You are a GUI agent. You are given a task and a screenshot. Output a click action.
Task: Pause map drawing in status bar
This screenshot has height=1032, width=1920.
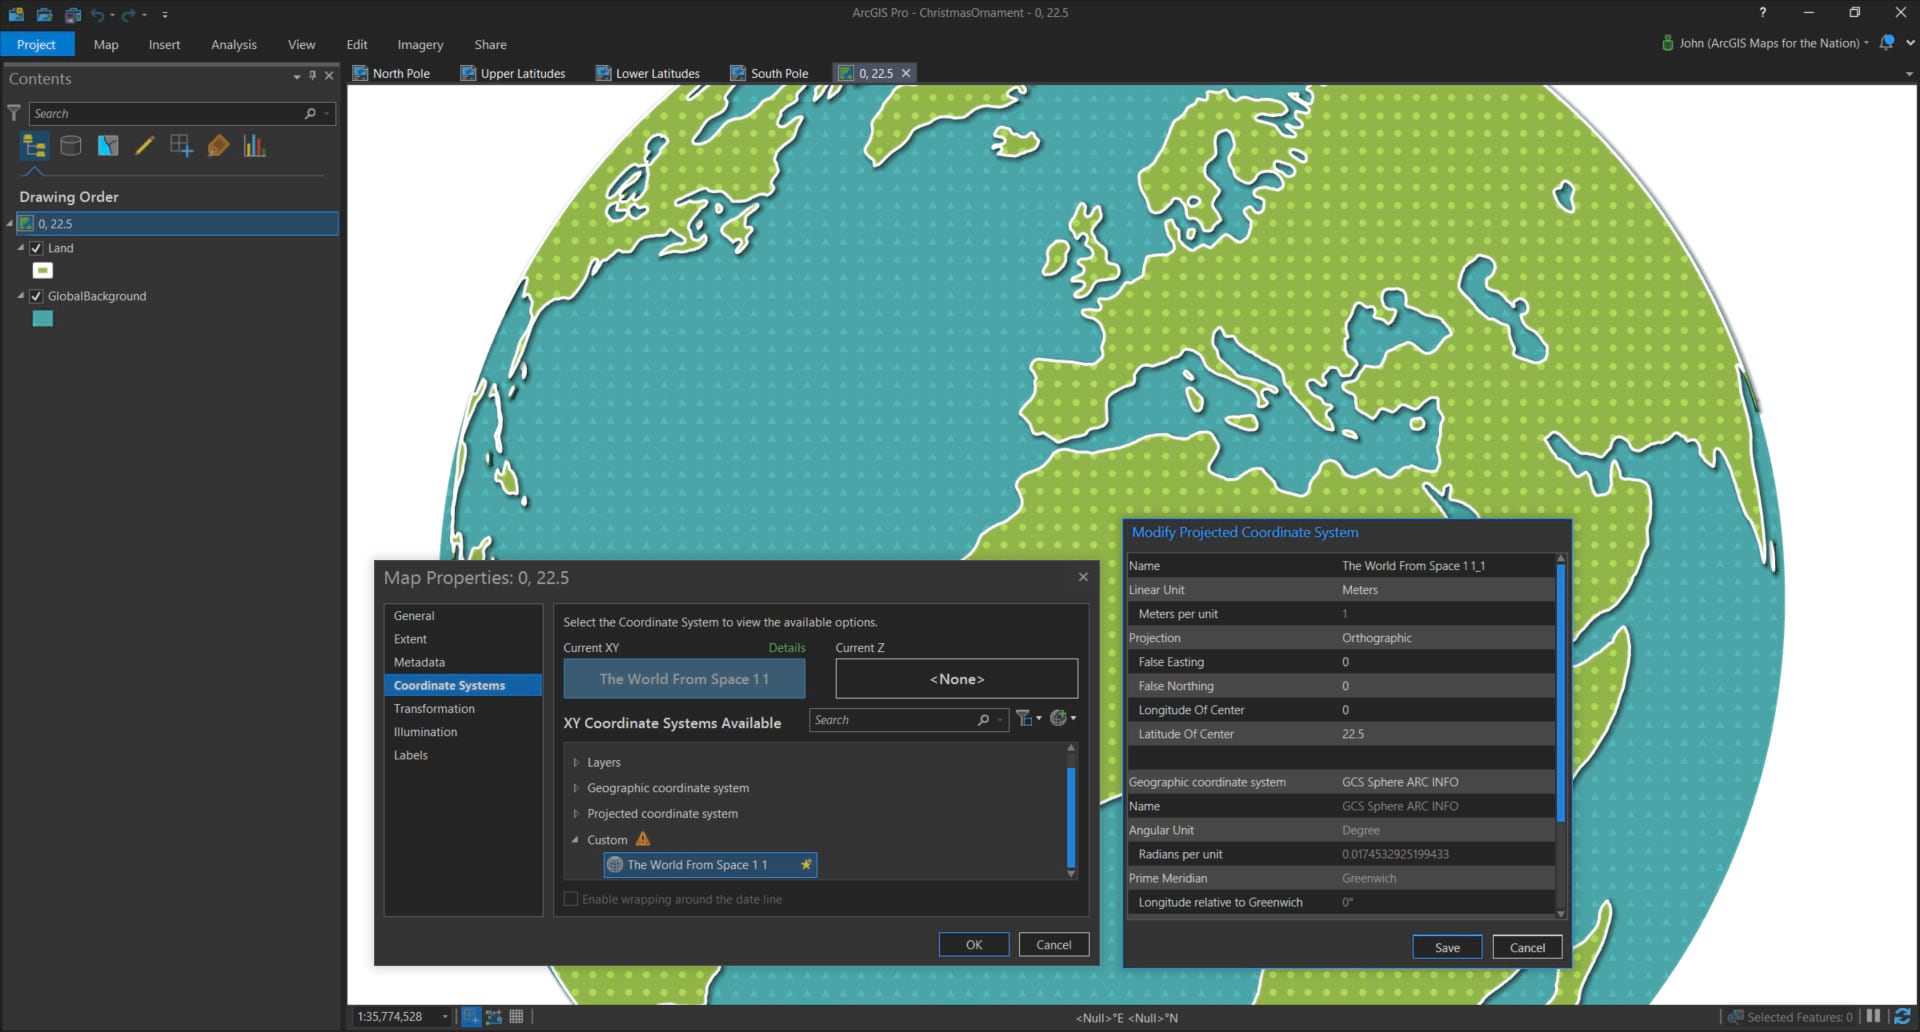1873,1016
